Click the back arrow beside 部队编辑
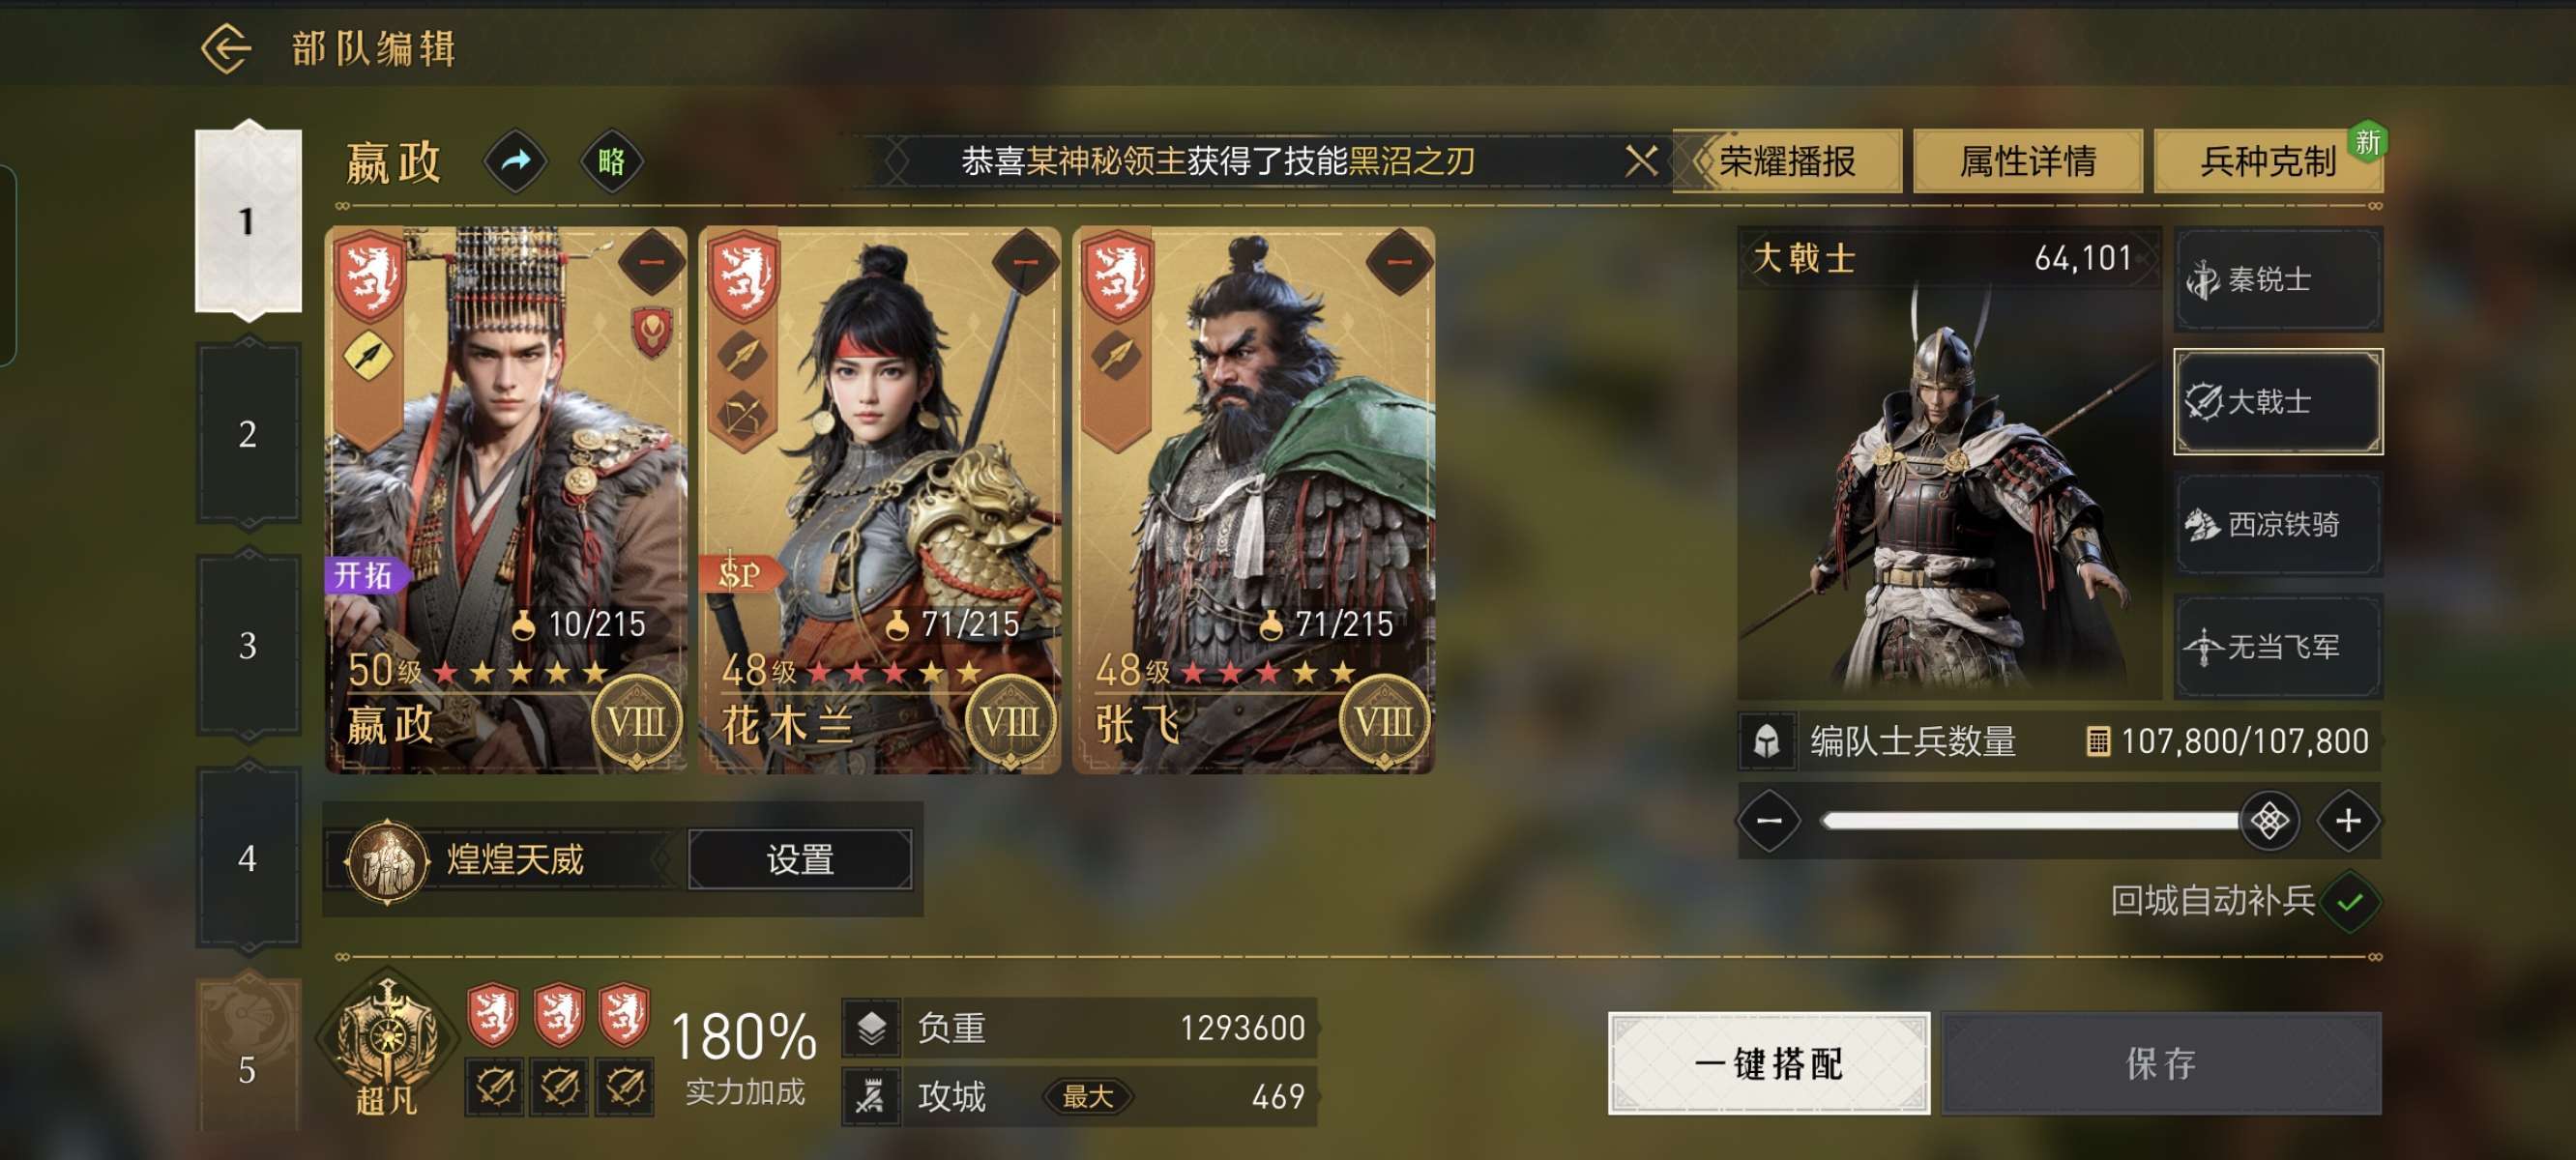Viewport: 2576px width, 1160px height. [x=226, y=48]
